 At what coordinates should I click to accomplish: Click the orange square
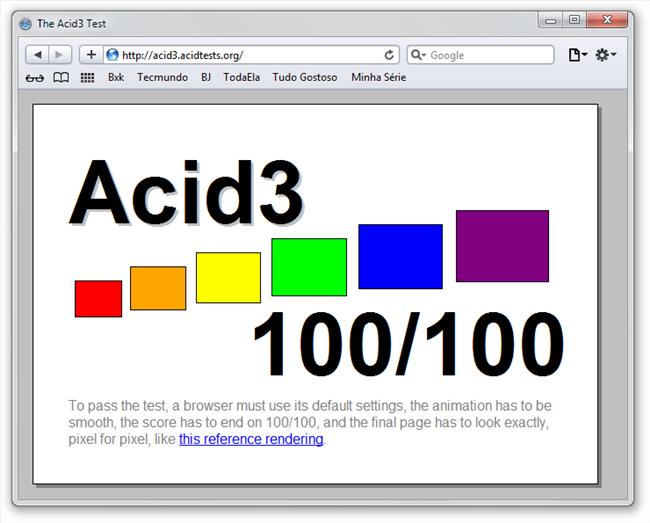pyautogui.click(x=158, y=288)
